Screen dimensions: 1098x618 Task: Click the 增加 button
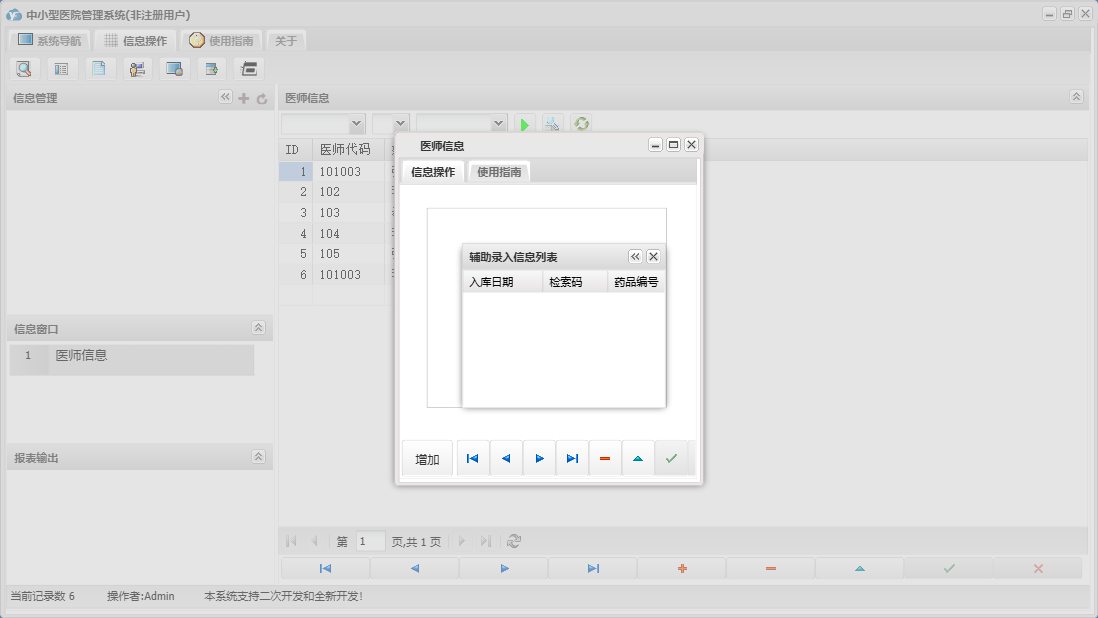pyautogui.click(x=427, y=459)
